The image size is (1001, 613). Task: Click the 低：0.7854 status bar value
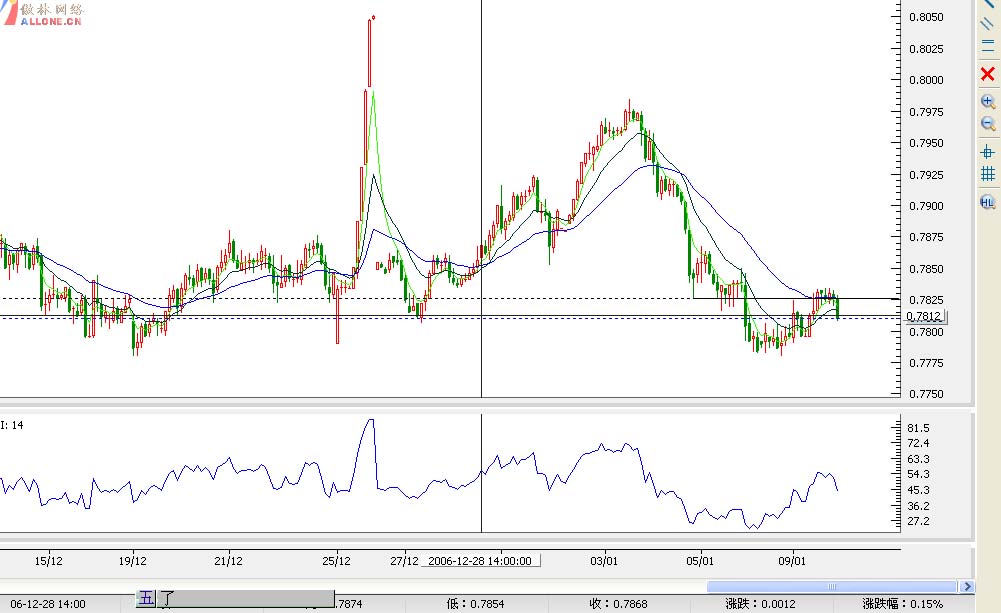point(475,604)
